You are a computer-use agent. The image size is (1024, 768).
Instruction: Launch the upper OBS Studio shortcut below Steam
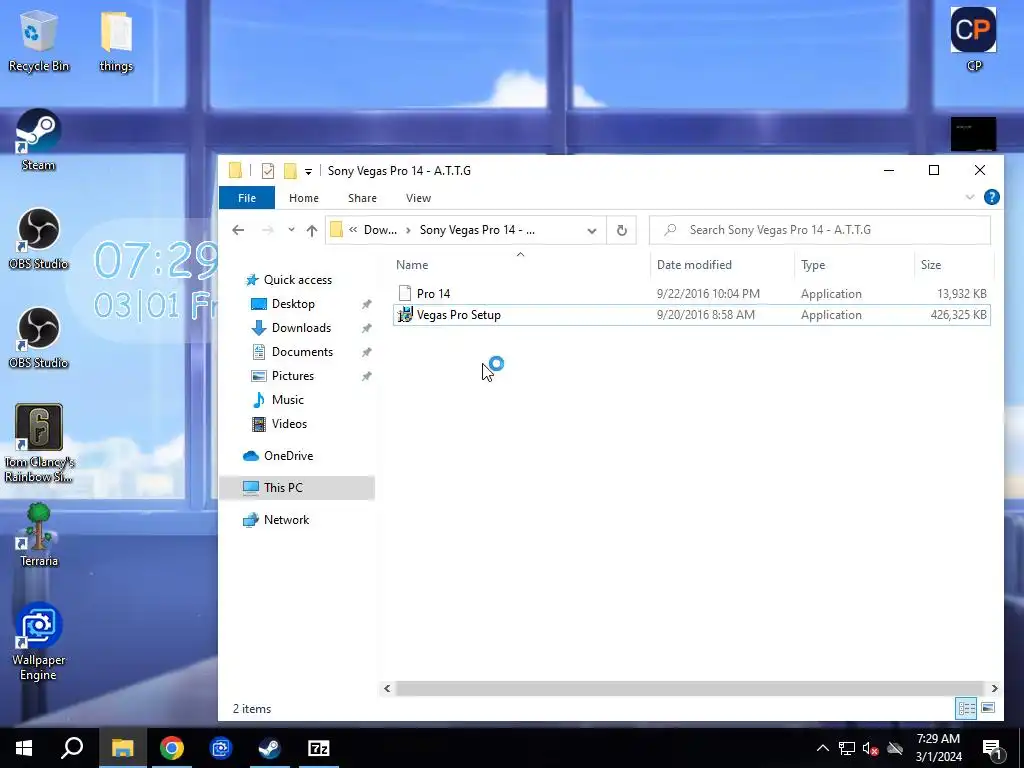39,239
